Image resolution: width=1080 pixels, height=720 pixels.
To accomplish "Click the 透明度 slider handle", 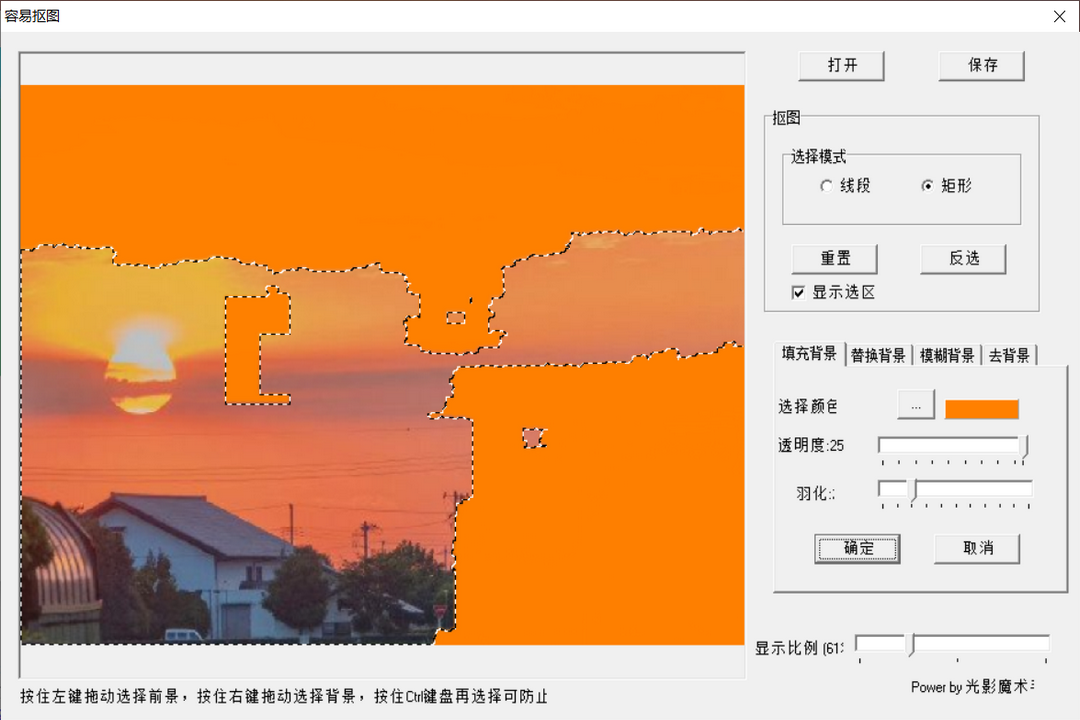I will (1021, 445).
